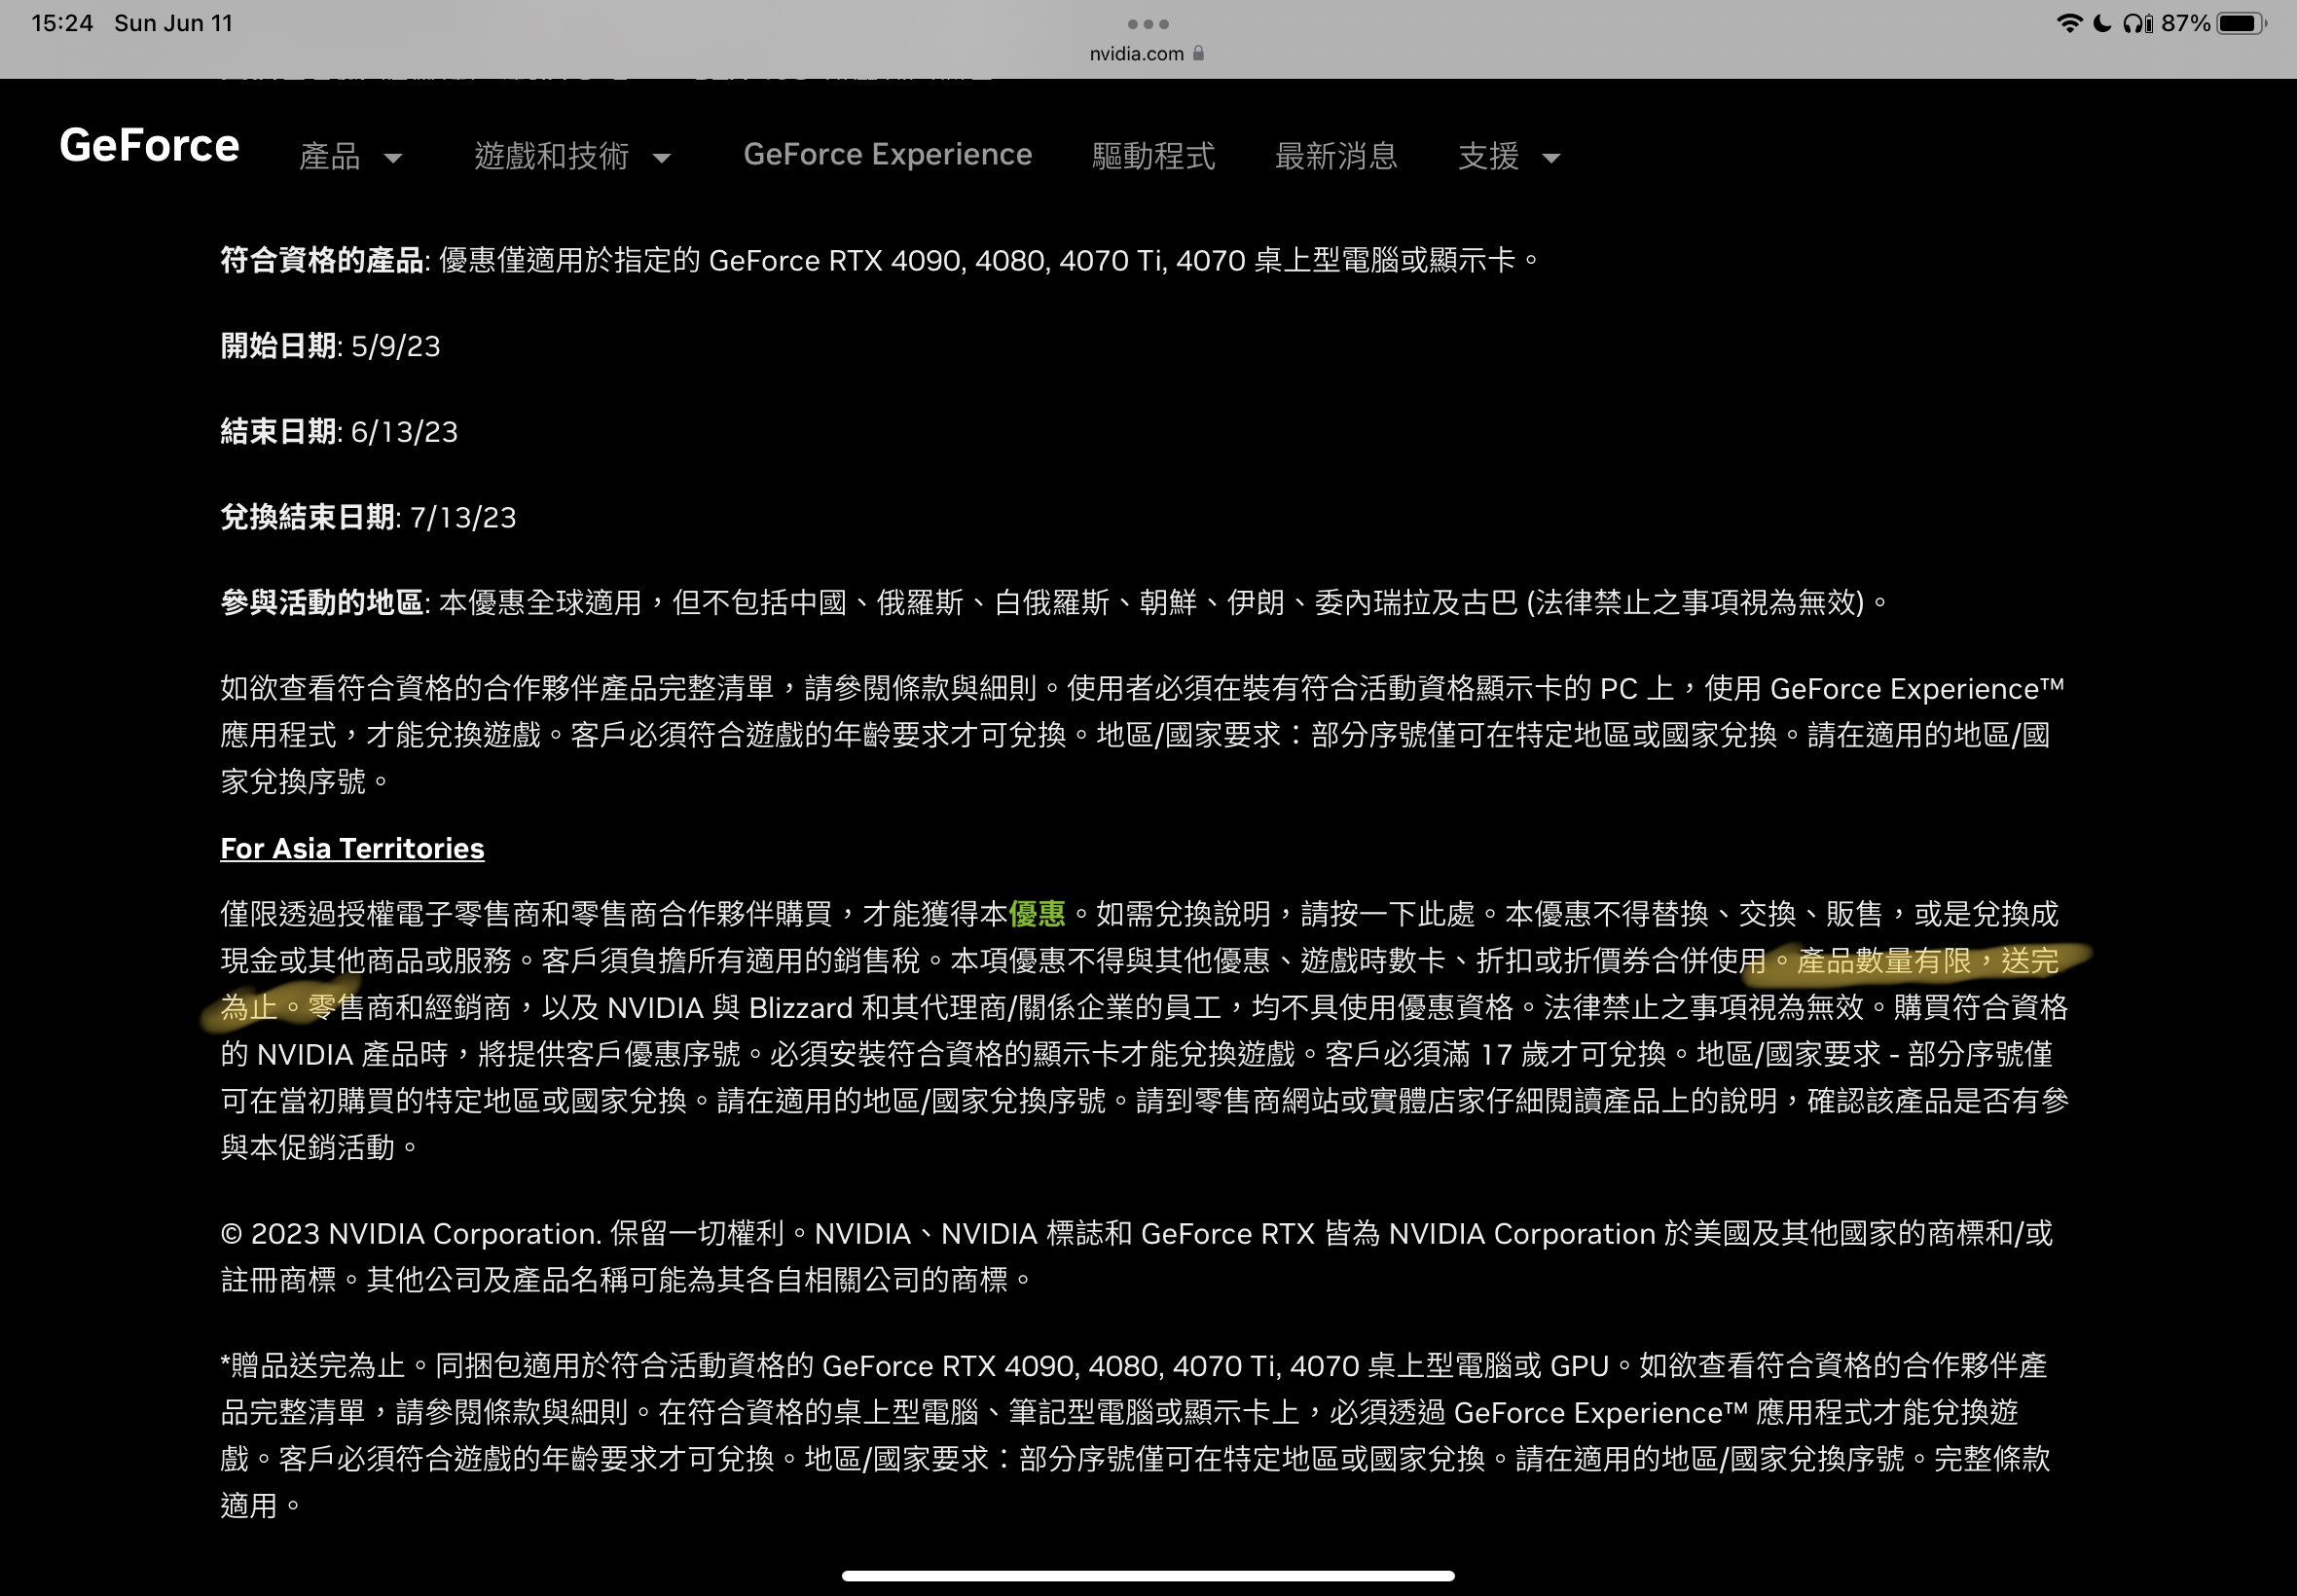Image resolution: width=2297 pixels, height=1596 pixels.
Task: Click the 參與活動的地區 label
Action: 321,602
